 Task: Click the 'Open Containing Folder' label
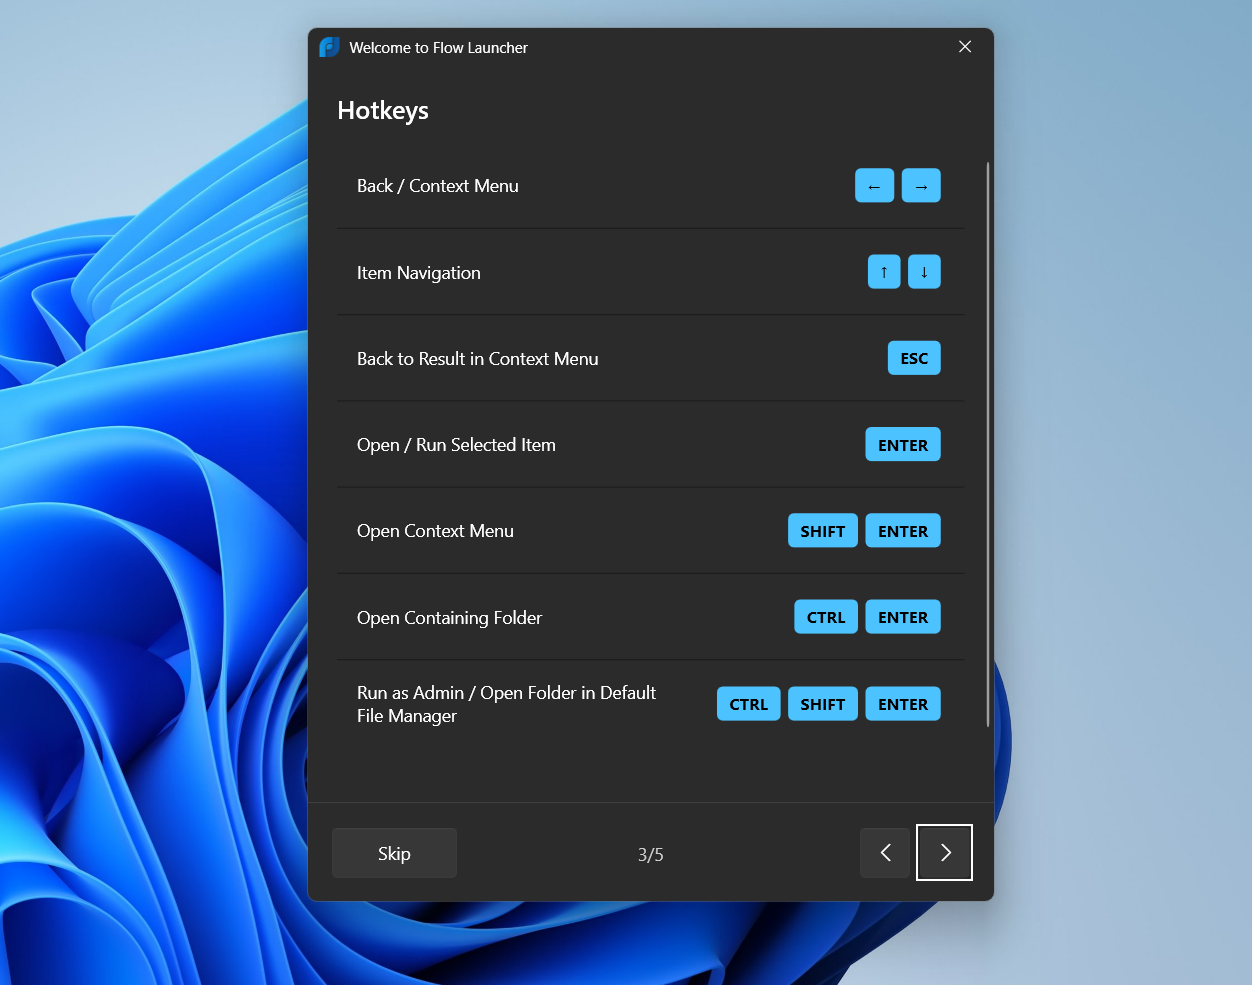[449, 618]
